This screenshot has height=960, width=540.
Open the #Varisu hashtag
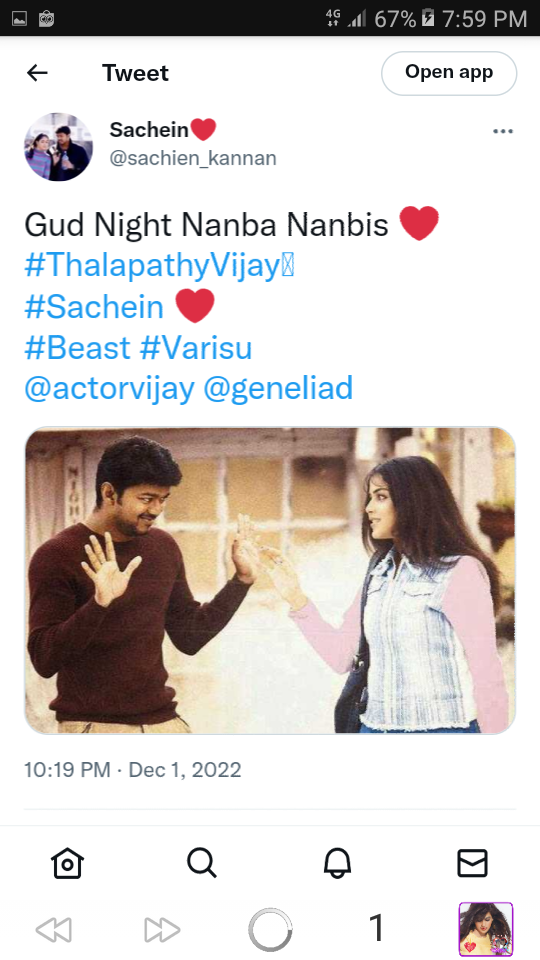[x=196, y=348]
